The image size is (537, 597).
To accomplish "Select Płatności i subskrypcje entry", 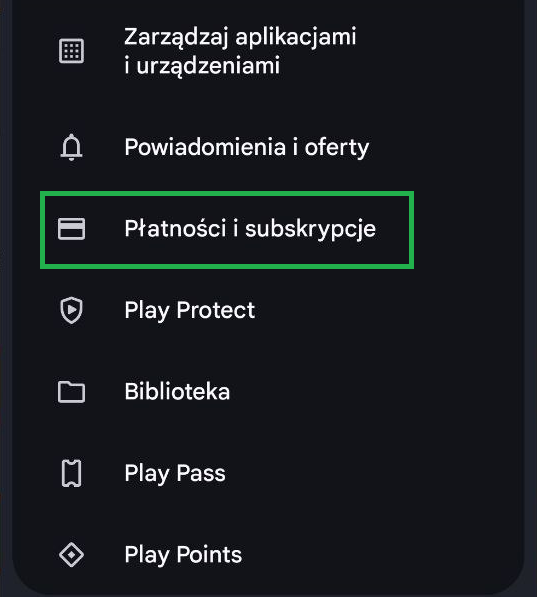I will pyautogui.click(x=227, y=230).
